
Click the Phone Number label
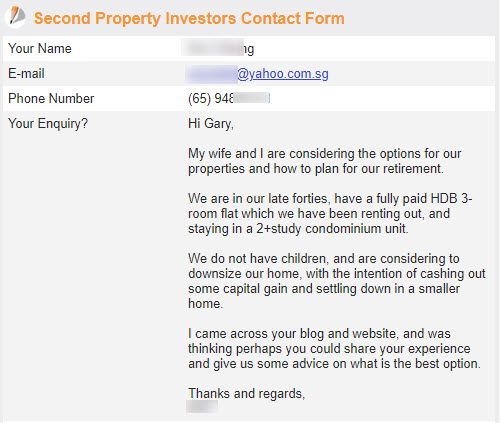(x=51, y=99)
